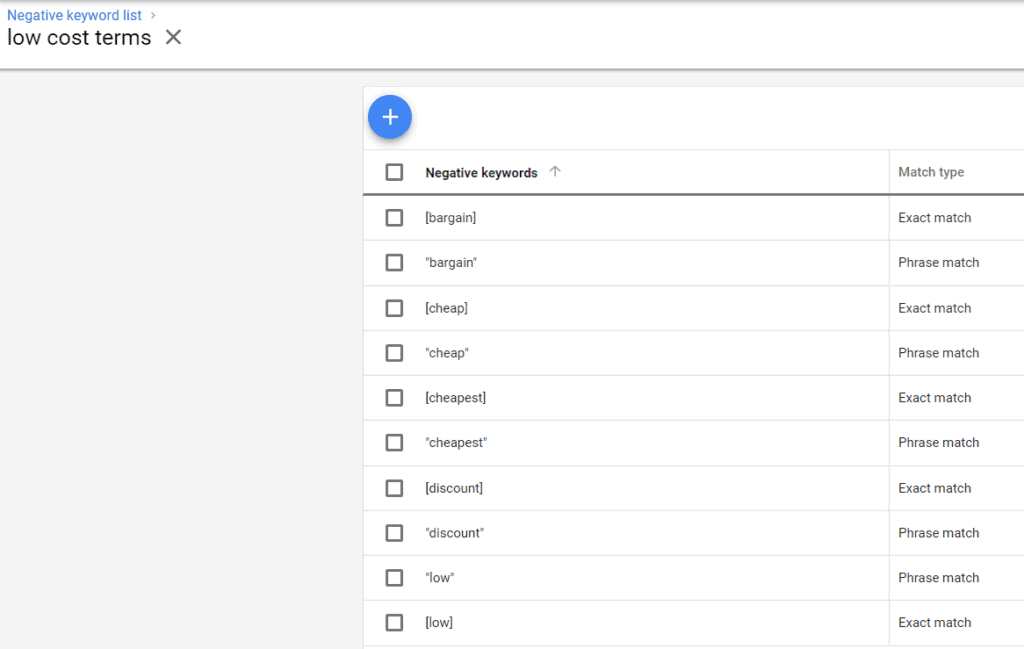Image resolution: width=1024 pixels, height=649 pixels.
Task: Click the "discount" keyword text
Action: point(455,533)
